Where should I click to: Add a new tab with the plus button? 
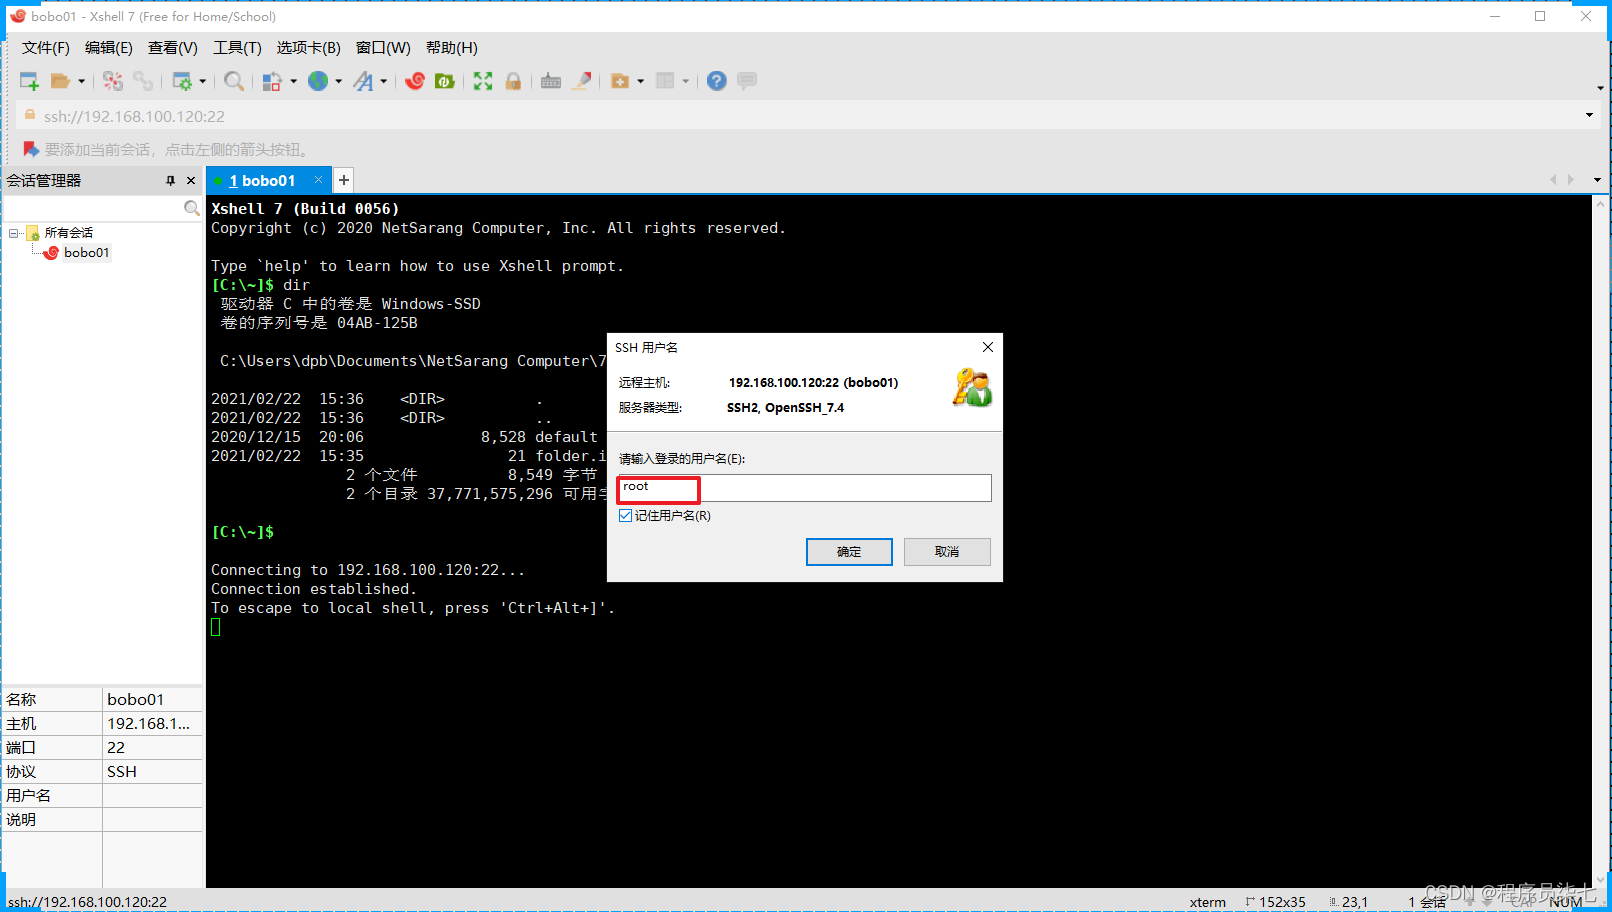pos(343,180)
